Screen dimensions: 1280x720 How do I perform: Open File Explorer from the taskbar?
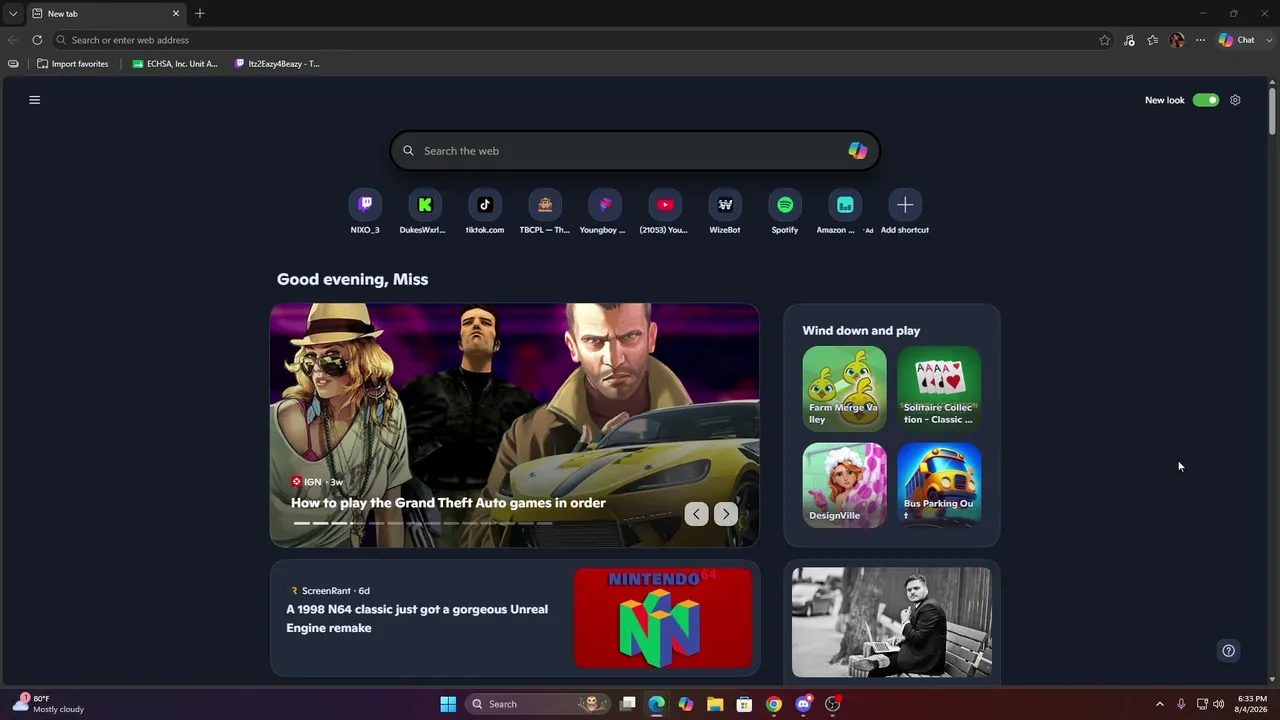pos(715,704)
